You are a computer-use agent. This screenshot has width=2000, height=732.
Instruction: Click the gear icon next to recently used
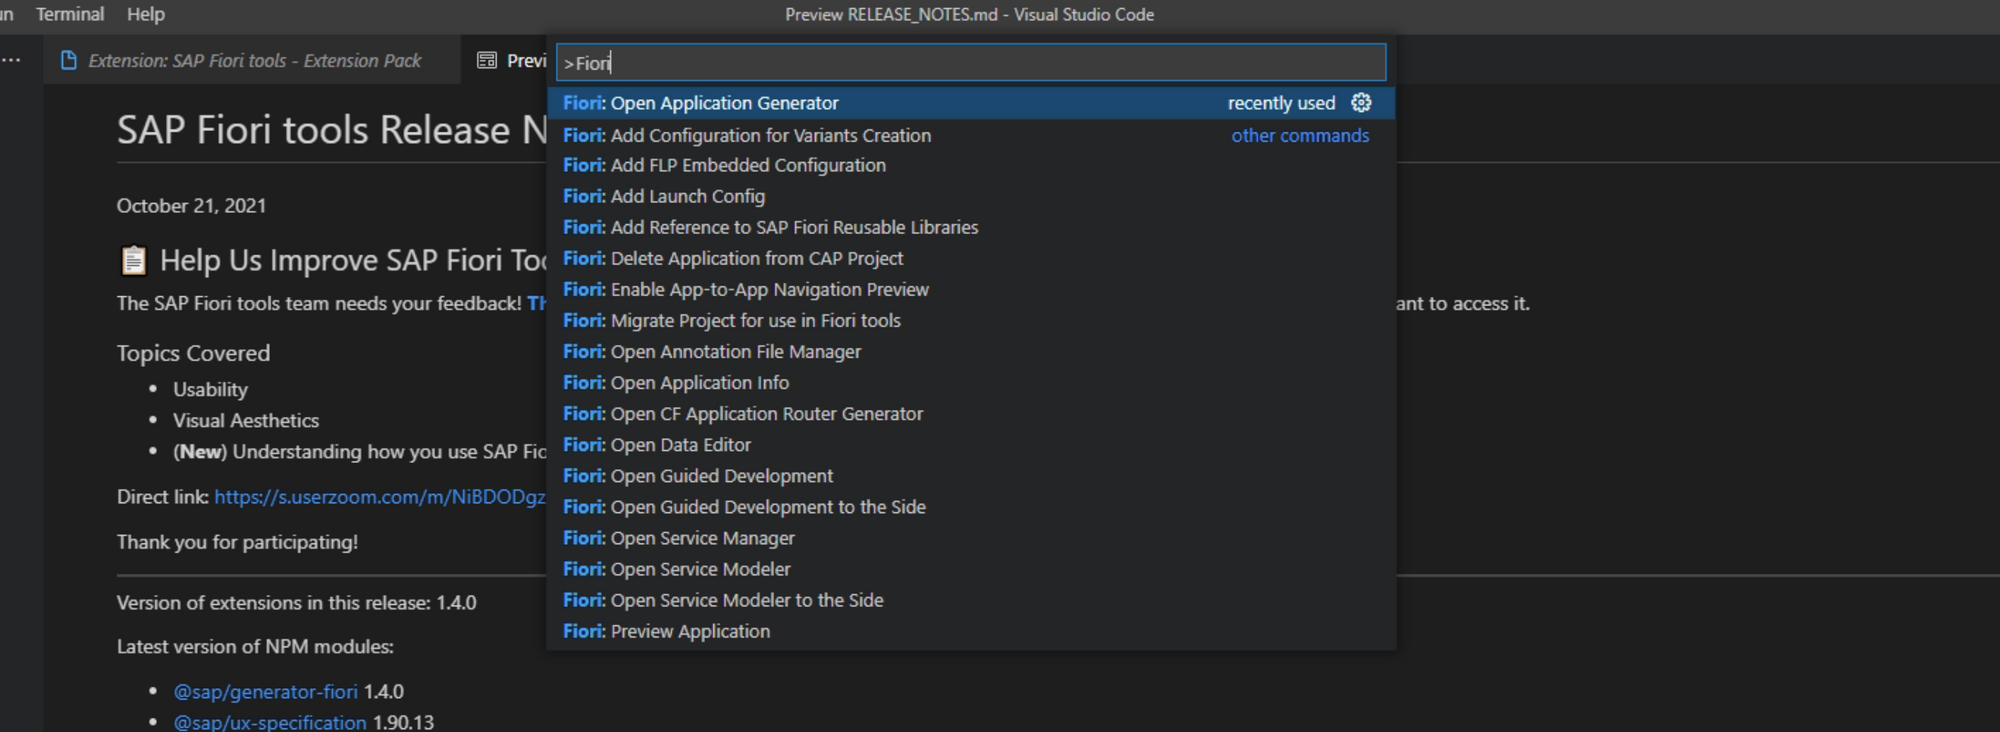[1361, 103]
